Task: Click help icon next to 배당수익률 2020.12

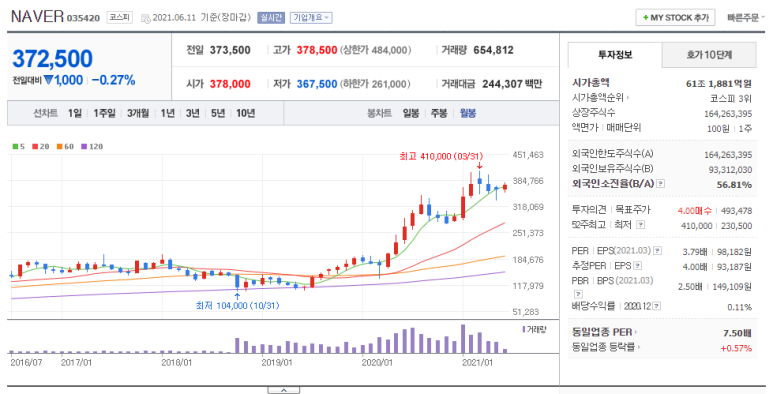Action: tap(656, 306)
